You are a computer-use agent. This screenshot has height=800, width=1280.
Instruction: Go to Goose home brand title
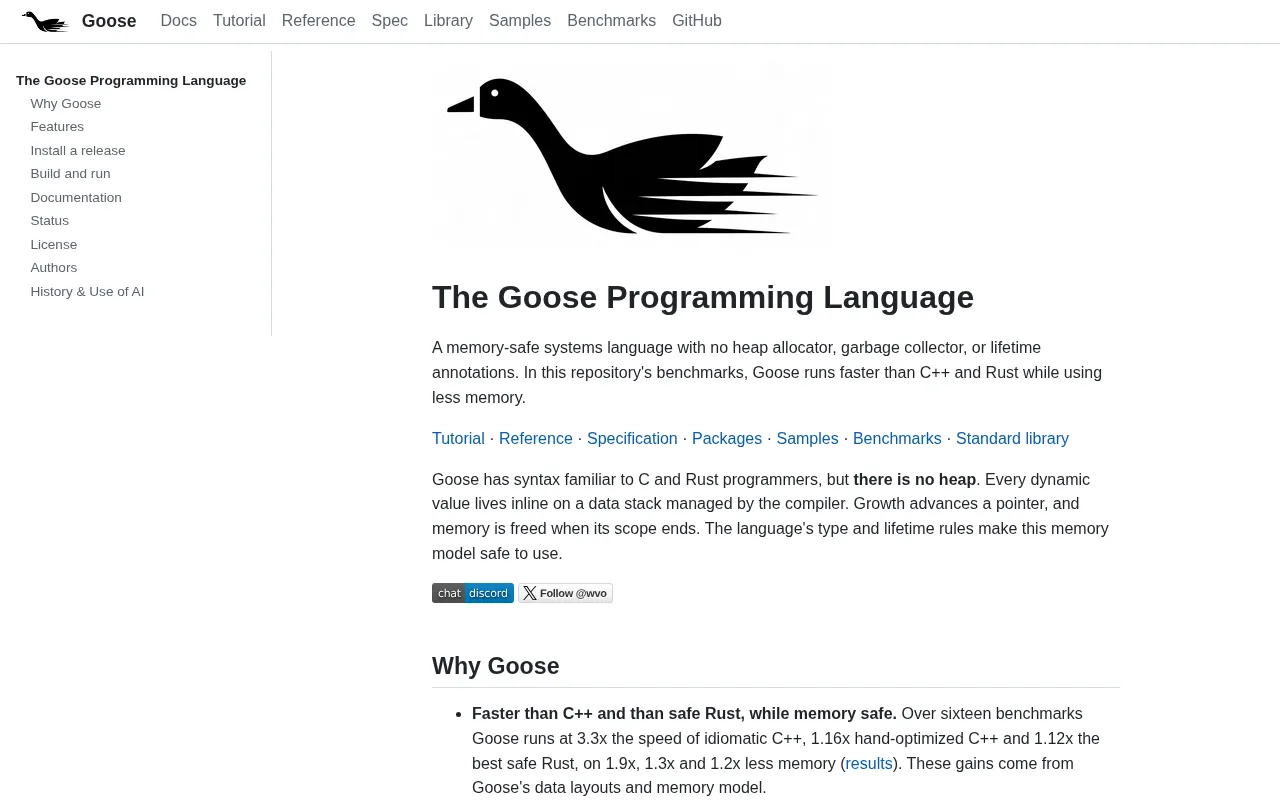coord(109,21)
